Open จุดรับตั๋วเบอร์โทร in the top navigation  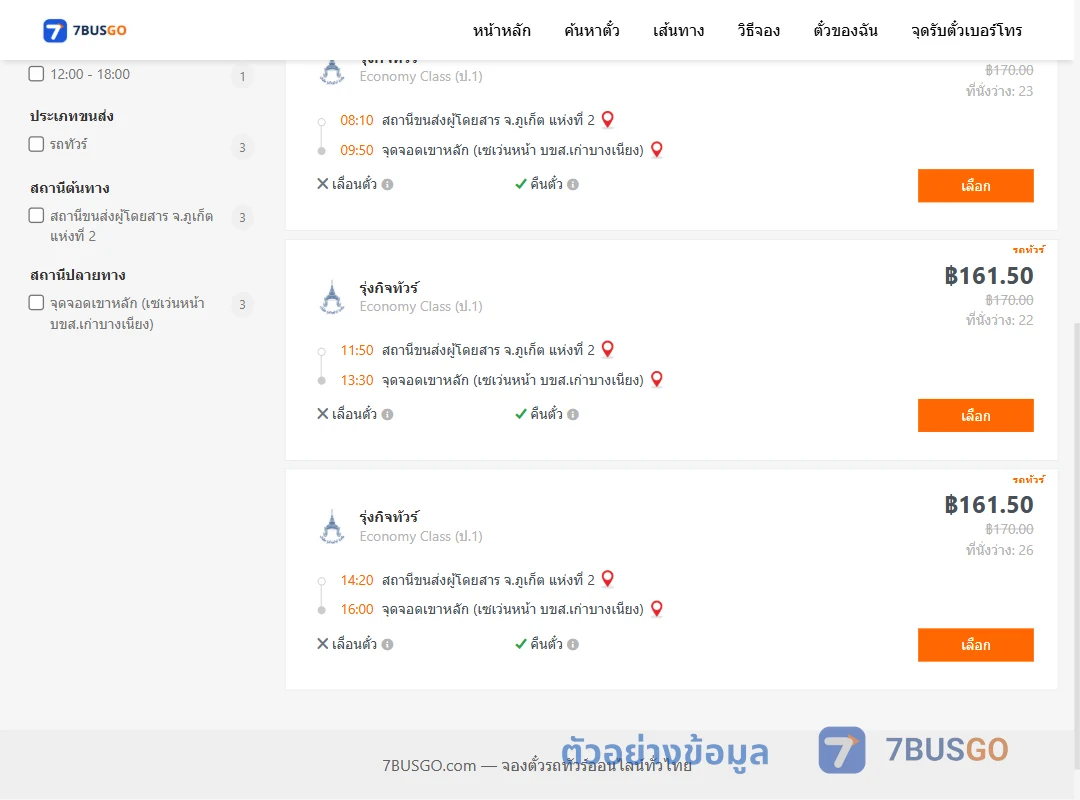(966, 30)
